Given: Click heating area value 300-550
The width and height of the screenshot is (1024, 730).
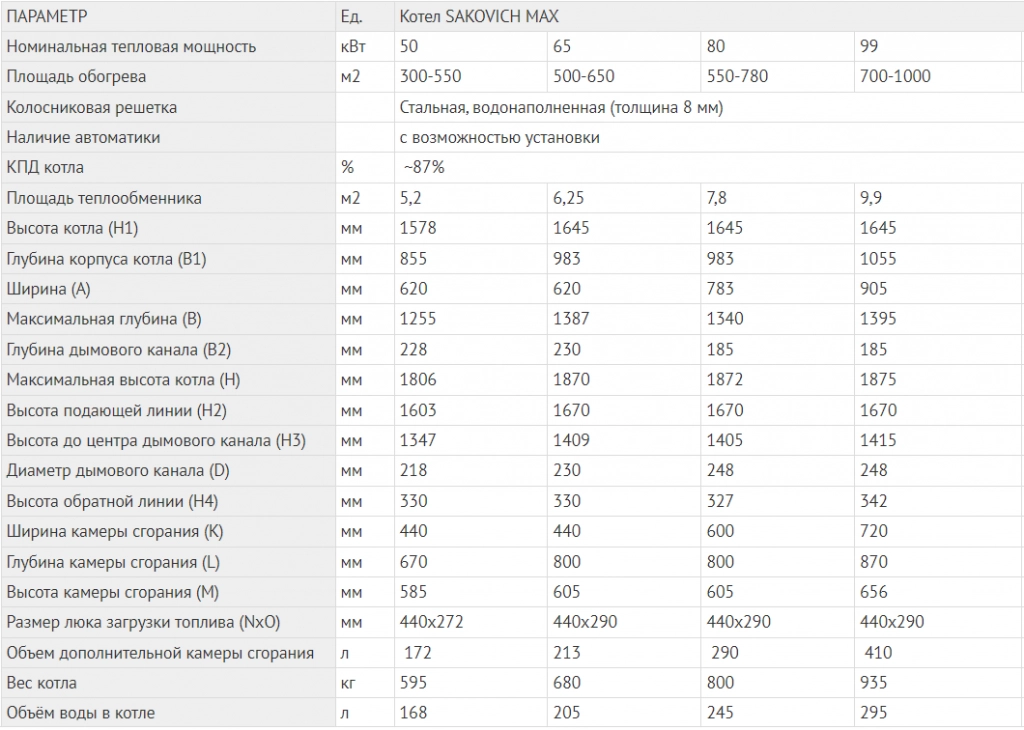Looking at the screenshot, I should point(430,76).
